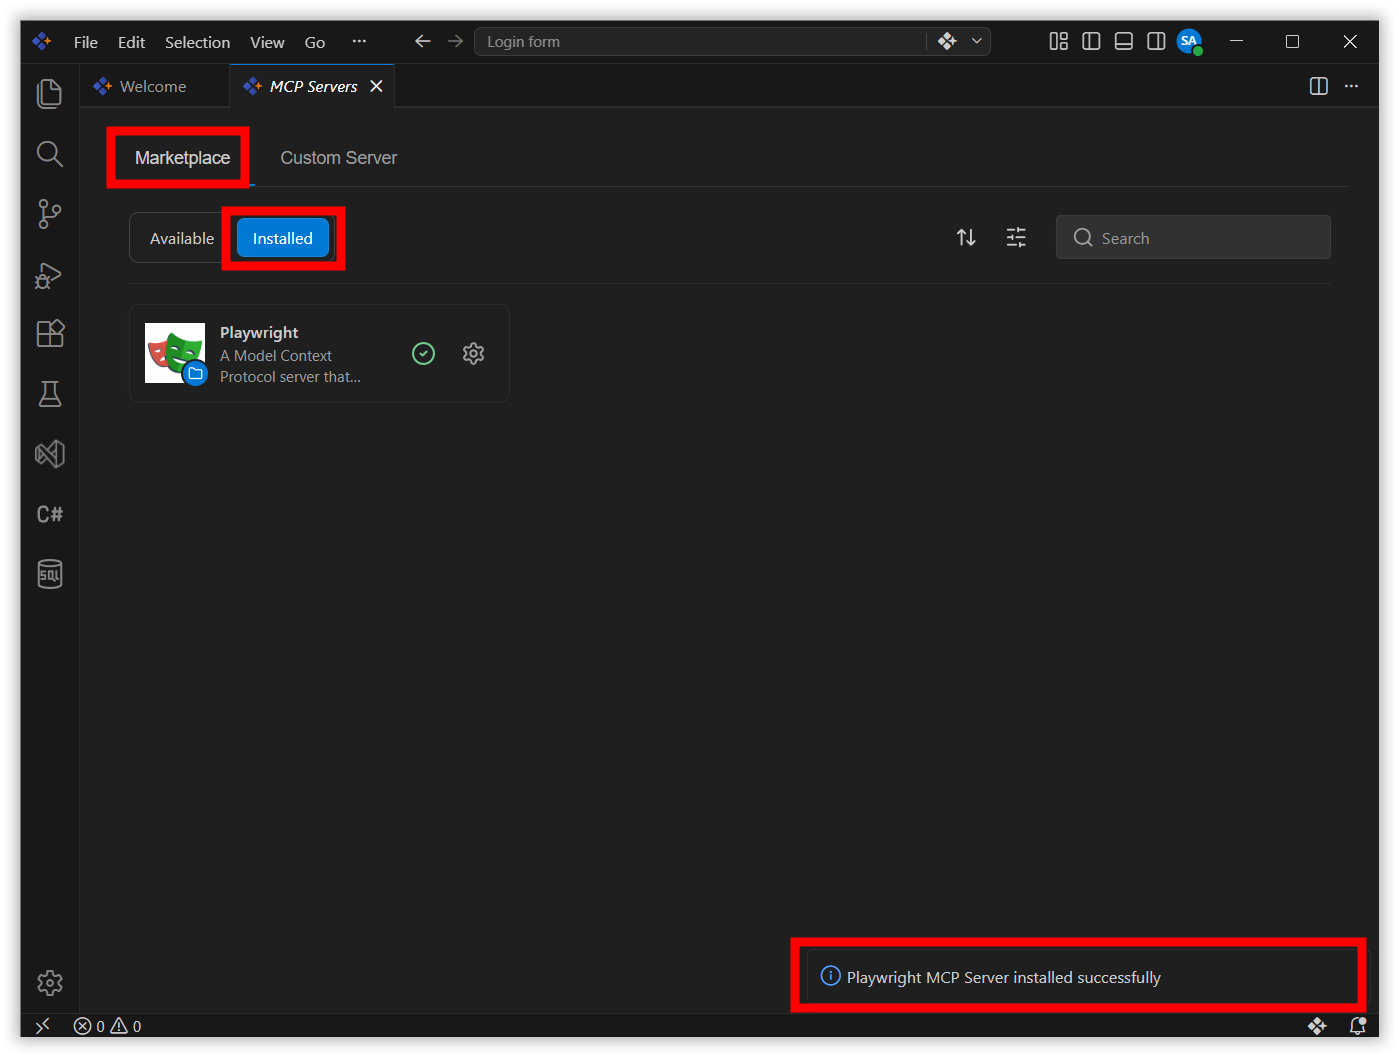Screen dimensions: 1399x1057
Task: Click the Playwright server title
Action: tap(259, 332)
